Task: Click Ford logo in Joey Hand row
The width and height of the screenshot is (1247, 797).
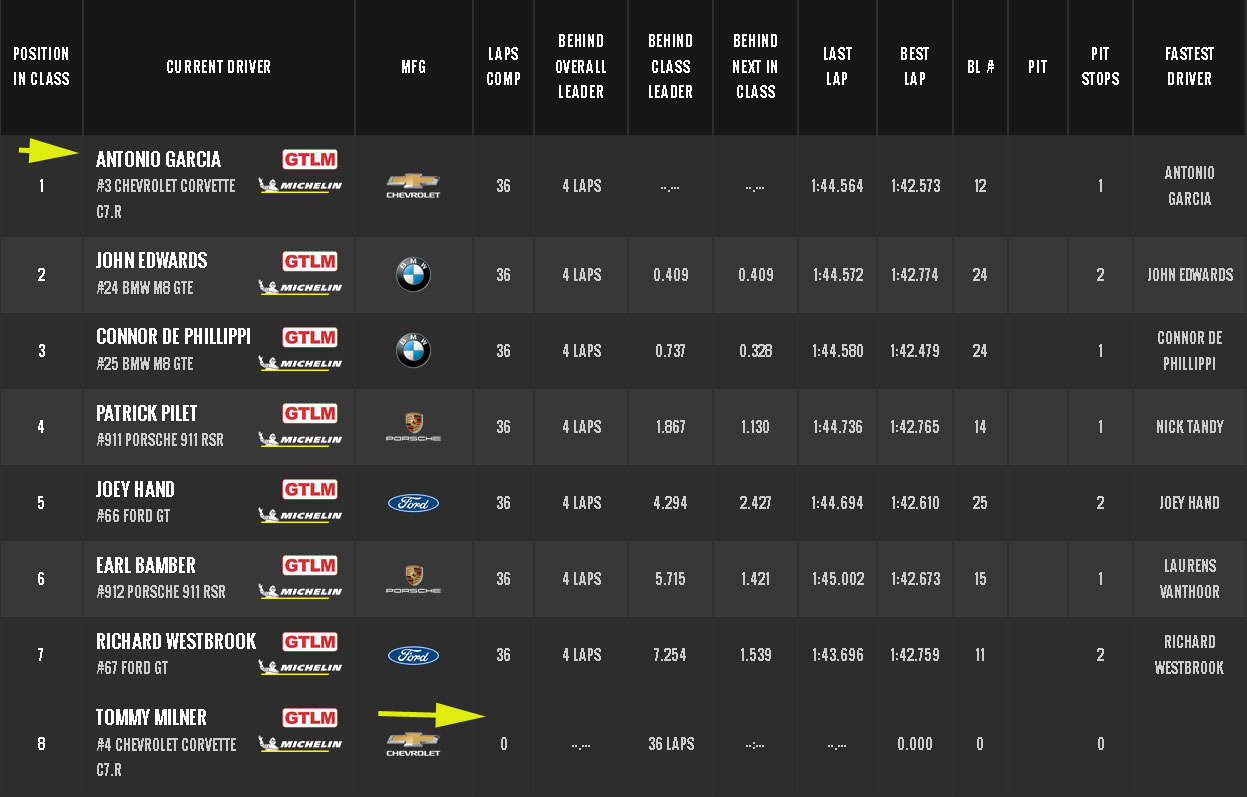Action: (413, 503)
